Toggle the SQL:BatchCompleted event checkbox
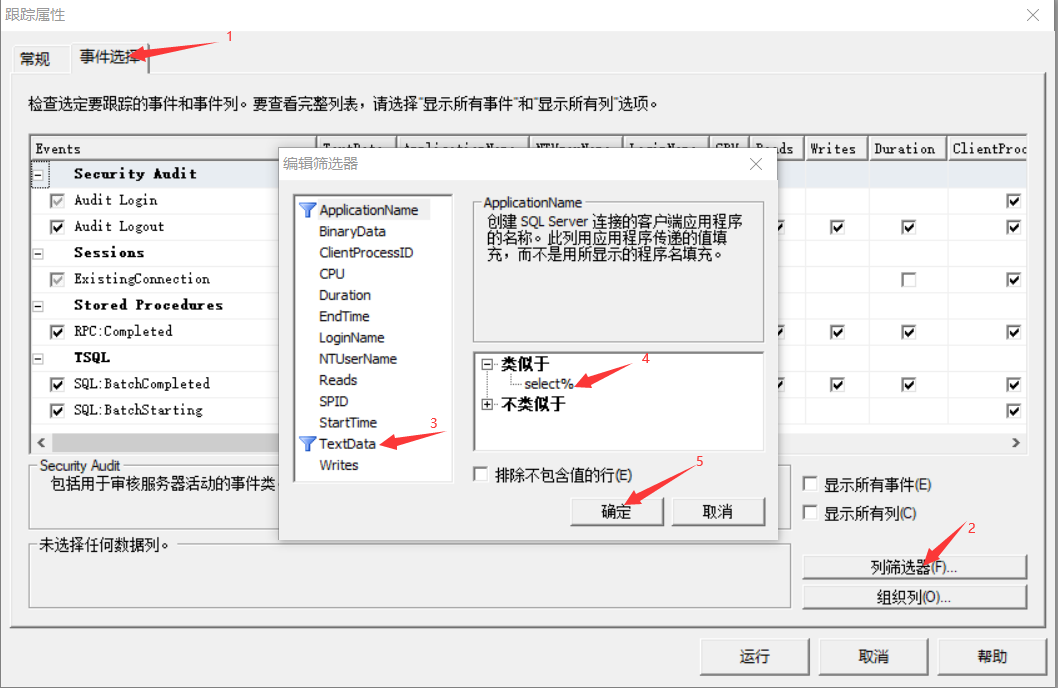This screenshot has height=688, width=1058. [57, 384]
